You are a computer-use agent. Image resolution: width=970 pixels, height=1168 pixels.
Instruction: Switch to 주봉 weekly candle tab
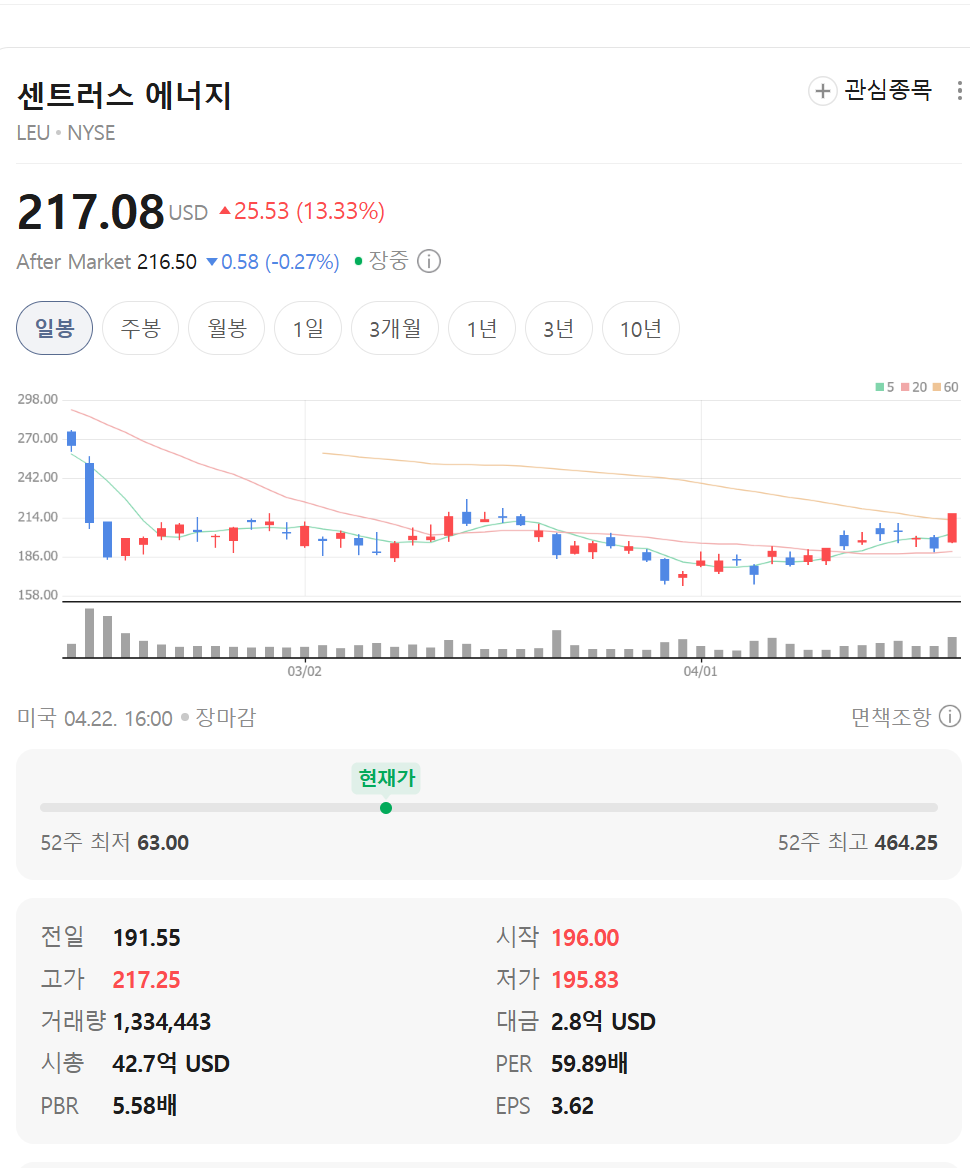140,328
